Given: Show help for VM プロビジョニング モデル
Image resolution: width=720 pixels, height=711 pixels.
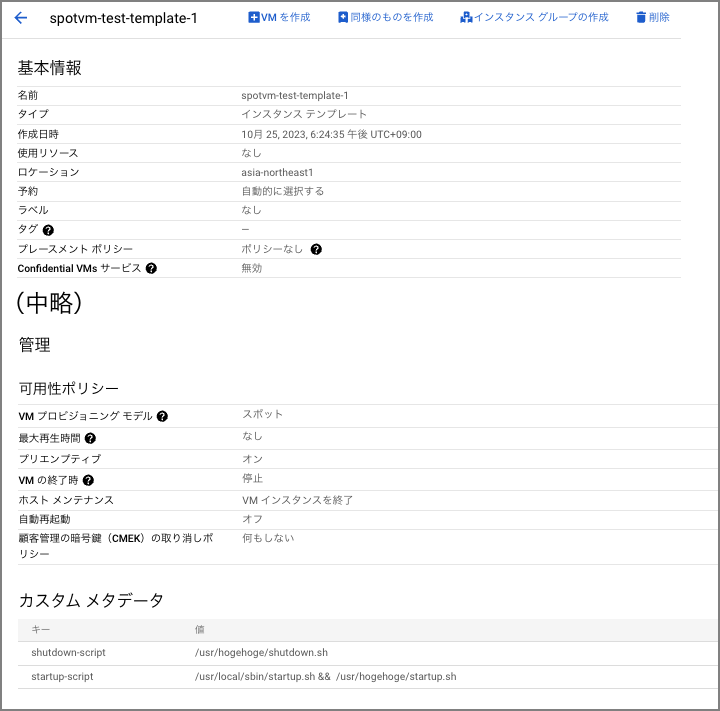Looking at the screenshot, I should point(162,416).
